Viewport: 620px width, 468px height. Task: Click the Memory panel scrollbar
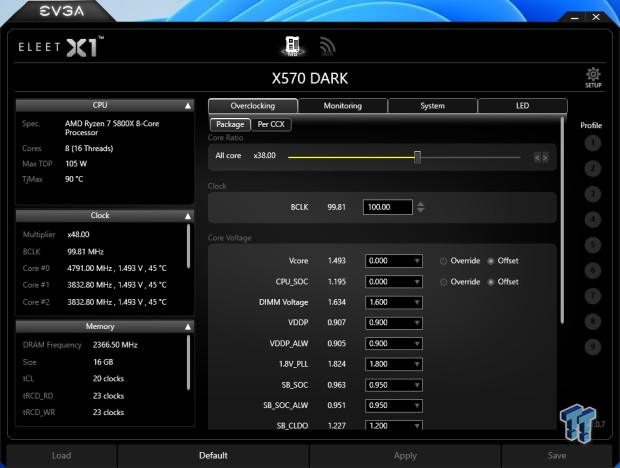188,363
